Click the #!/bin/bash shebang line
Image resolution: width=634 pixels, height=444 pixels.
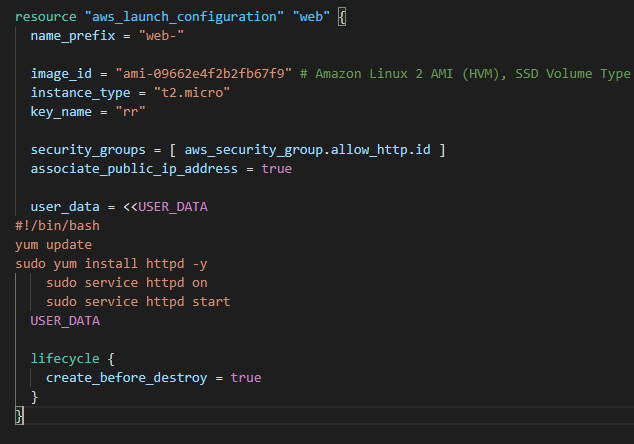tap(57, 226)
